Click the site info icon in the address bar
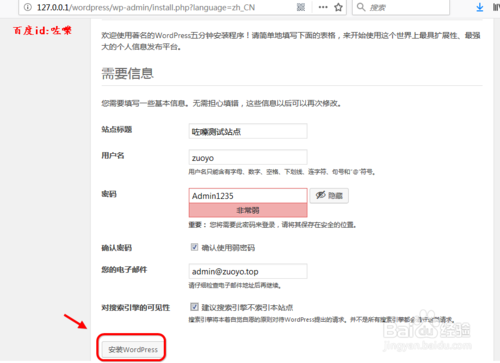 pos(28,7)
